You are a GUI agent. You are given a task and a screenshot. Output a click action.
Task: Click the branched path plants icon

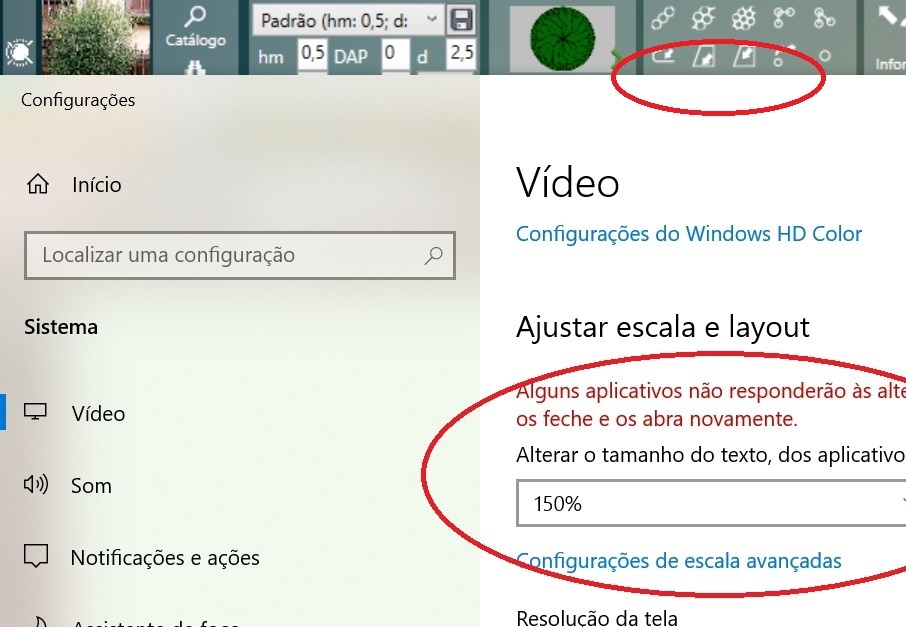[824, 17]
